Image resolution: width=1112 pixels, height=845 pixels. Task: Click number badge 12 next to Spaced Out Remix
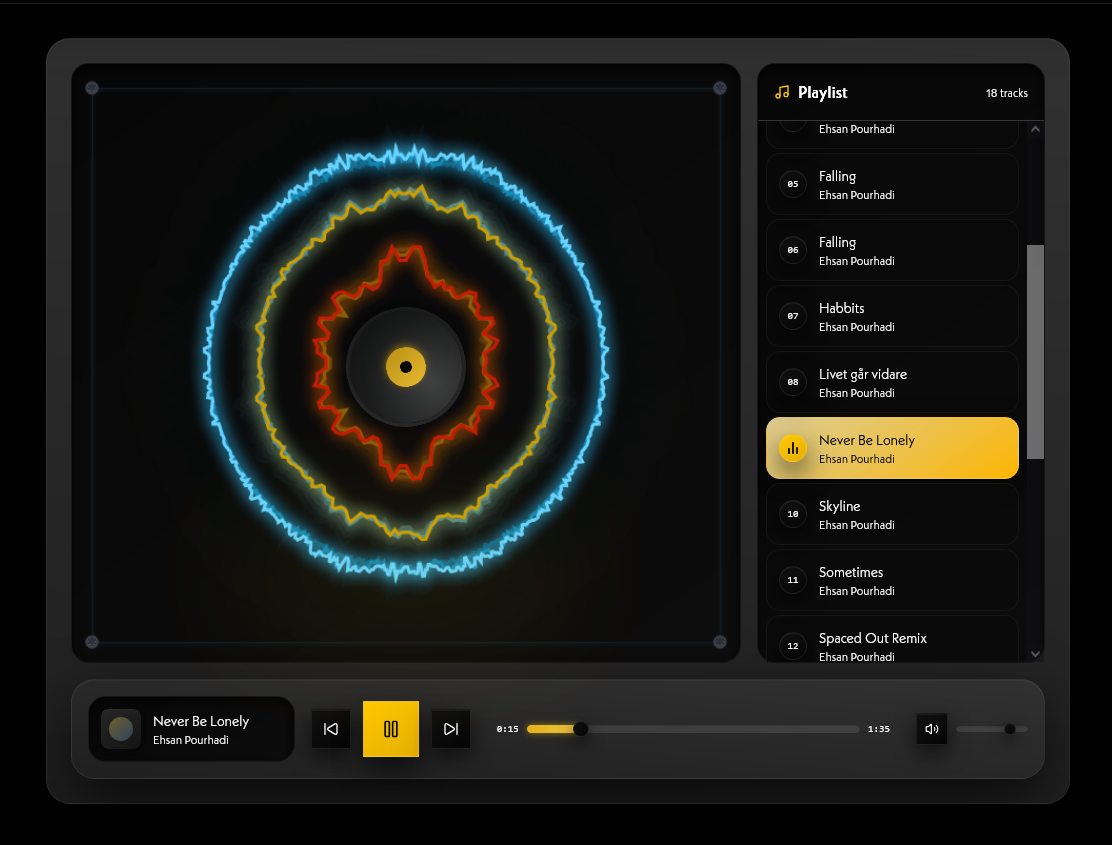point(792,645)
